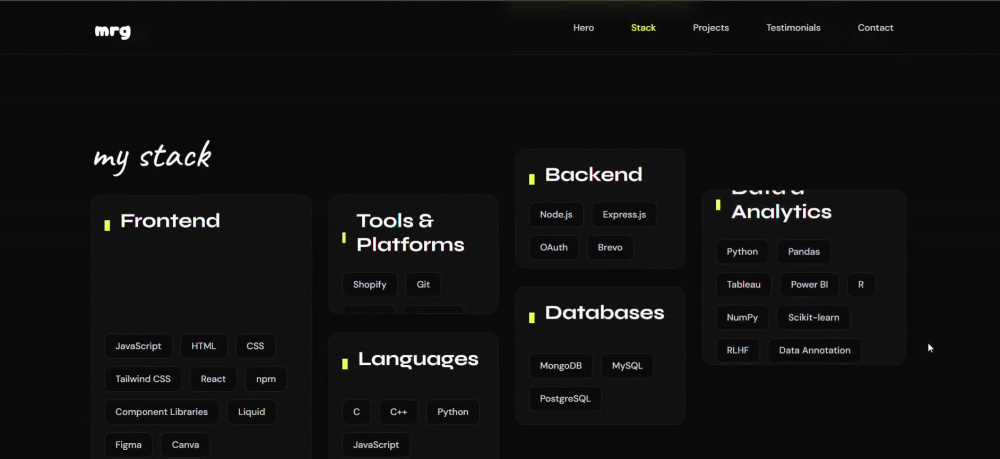Navigate to Projects section
This screenshot has width=1000, height=459.
(711, 27)
